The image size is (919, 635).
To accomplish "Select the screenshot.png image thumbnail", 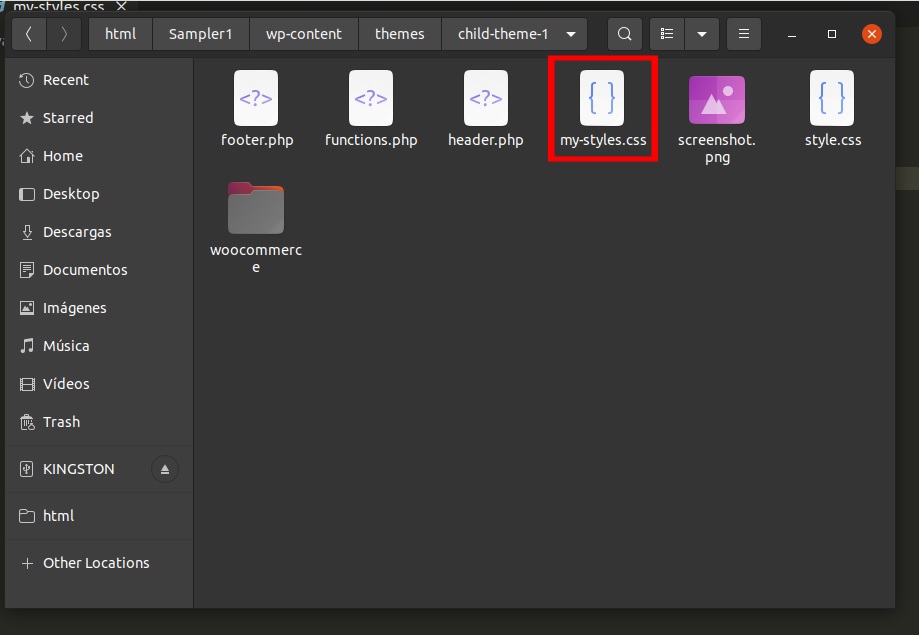I will tap(717, 100).
